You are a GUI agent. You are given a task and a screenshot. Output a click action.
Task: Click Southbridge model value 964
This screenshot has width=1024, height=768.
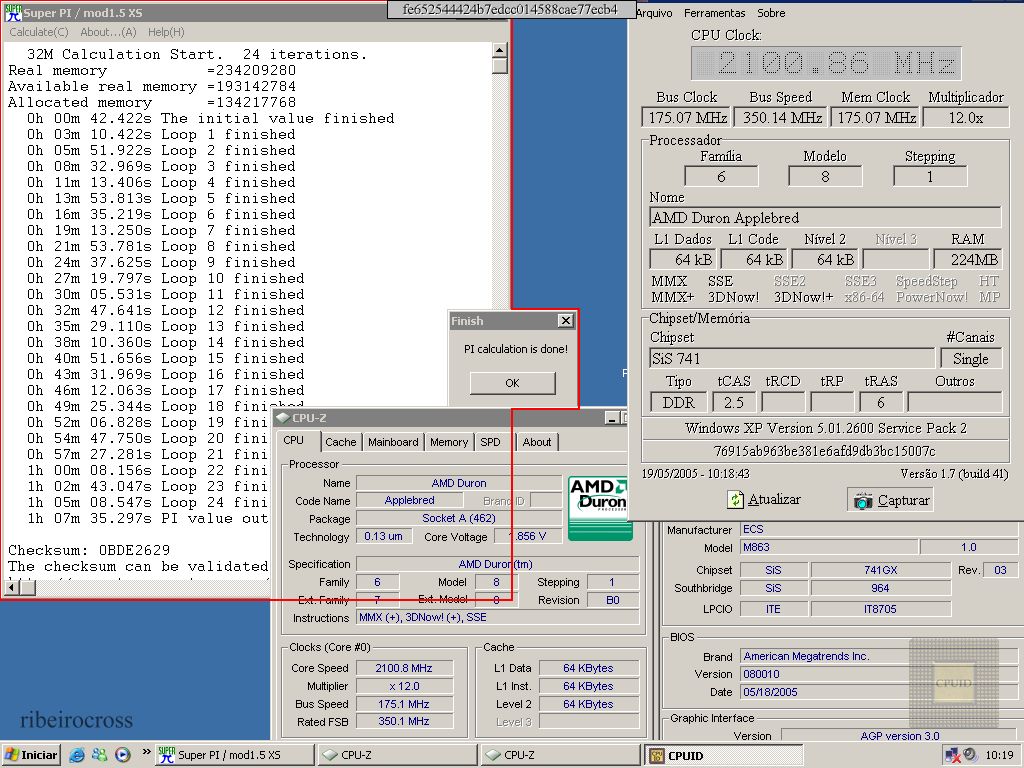tap(880, 588)
